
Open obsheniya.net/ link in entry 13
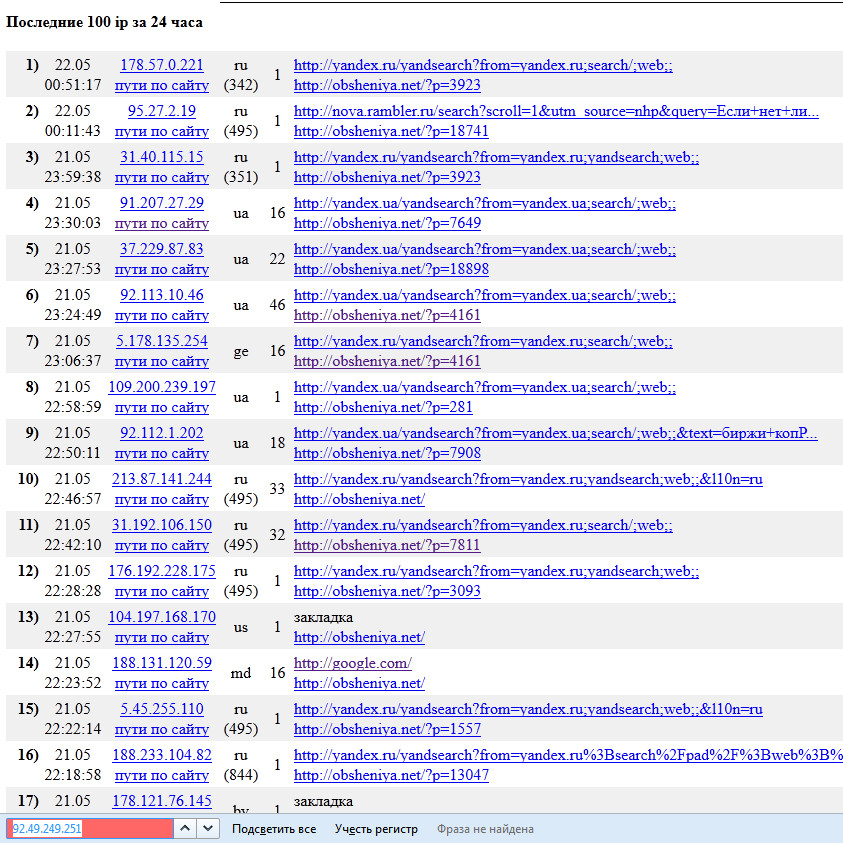tap(359, 637)
